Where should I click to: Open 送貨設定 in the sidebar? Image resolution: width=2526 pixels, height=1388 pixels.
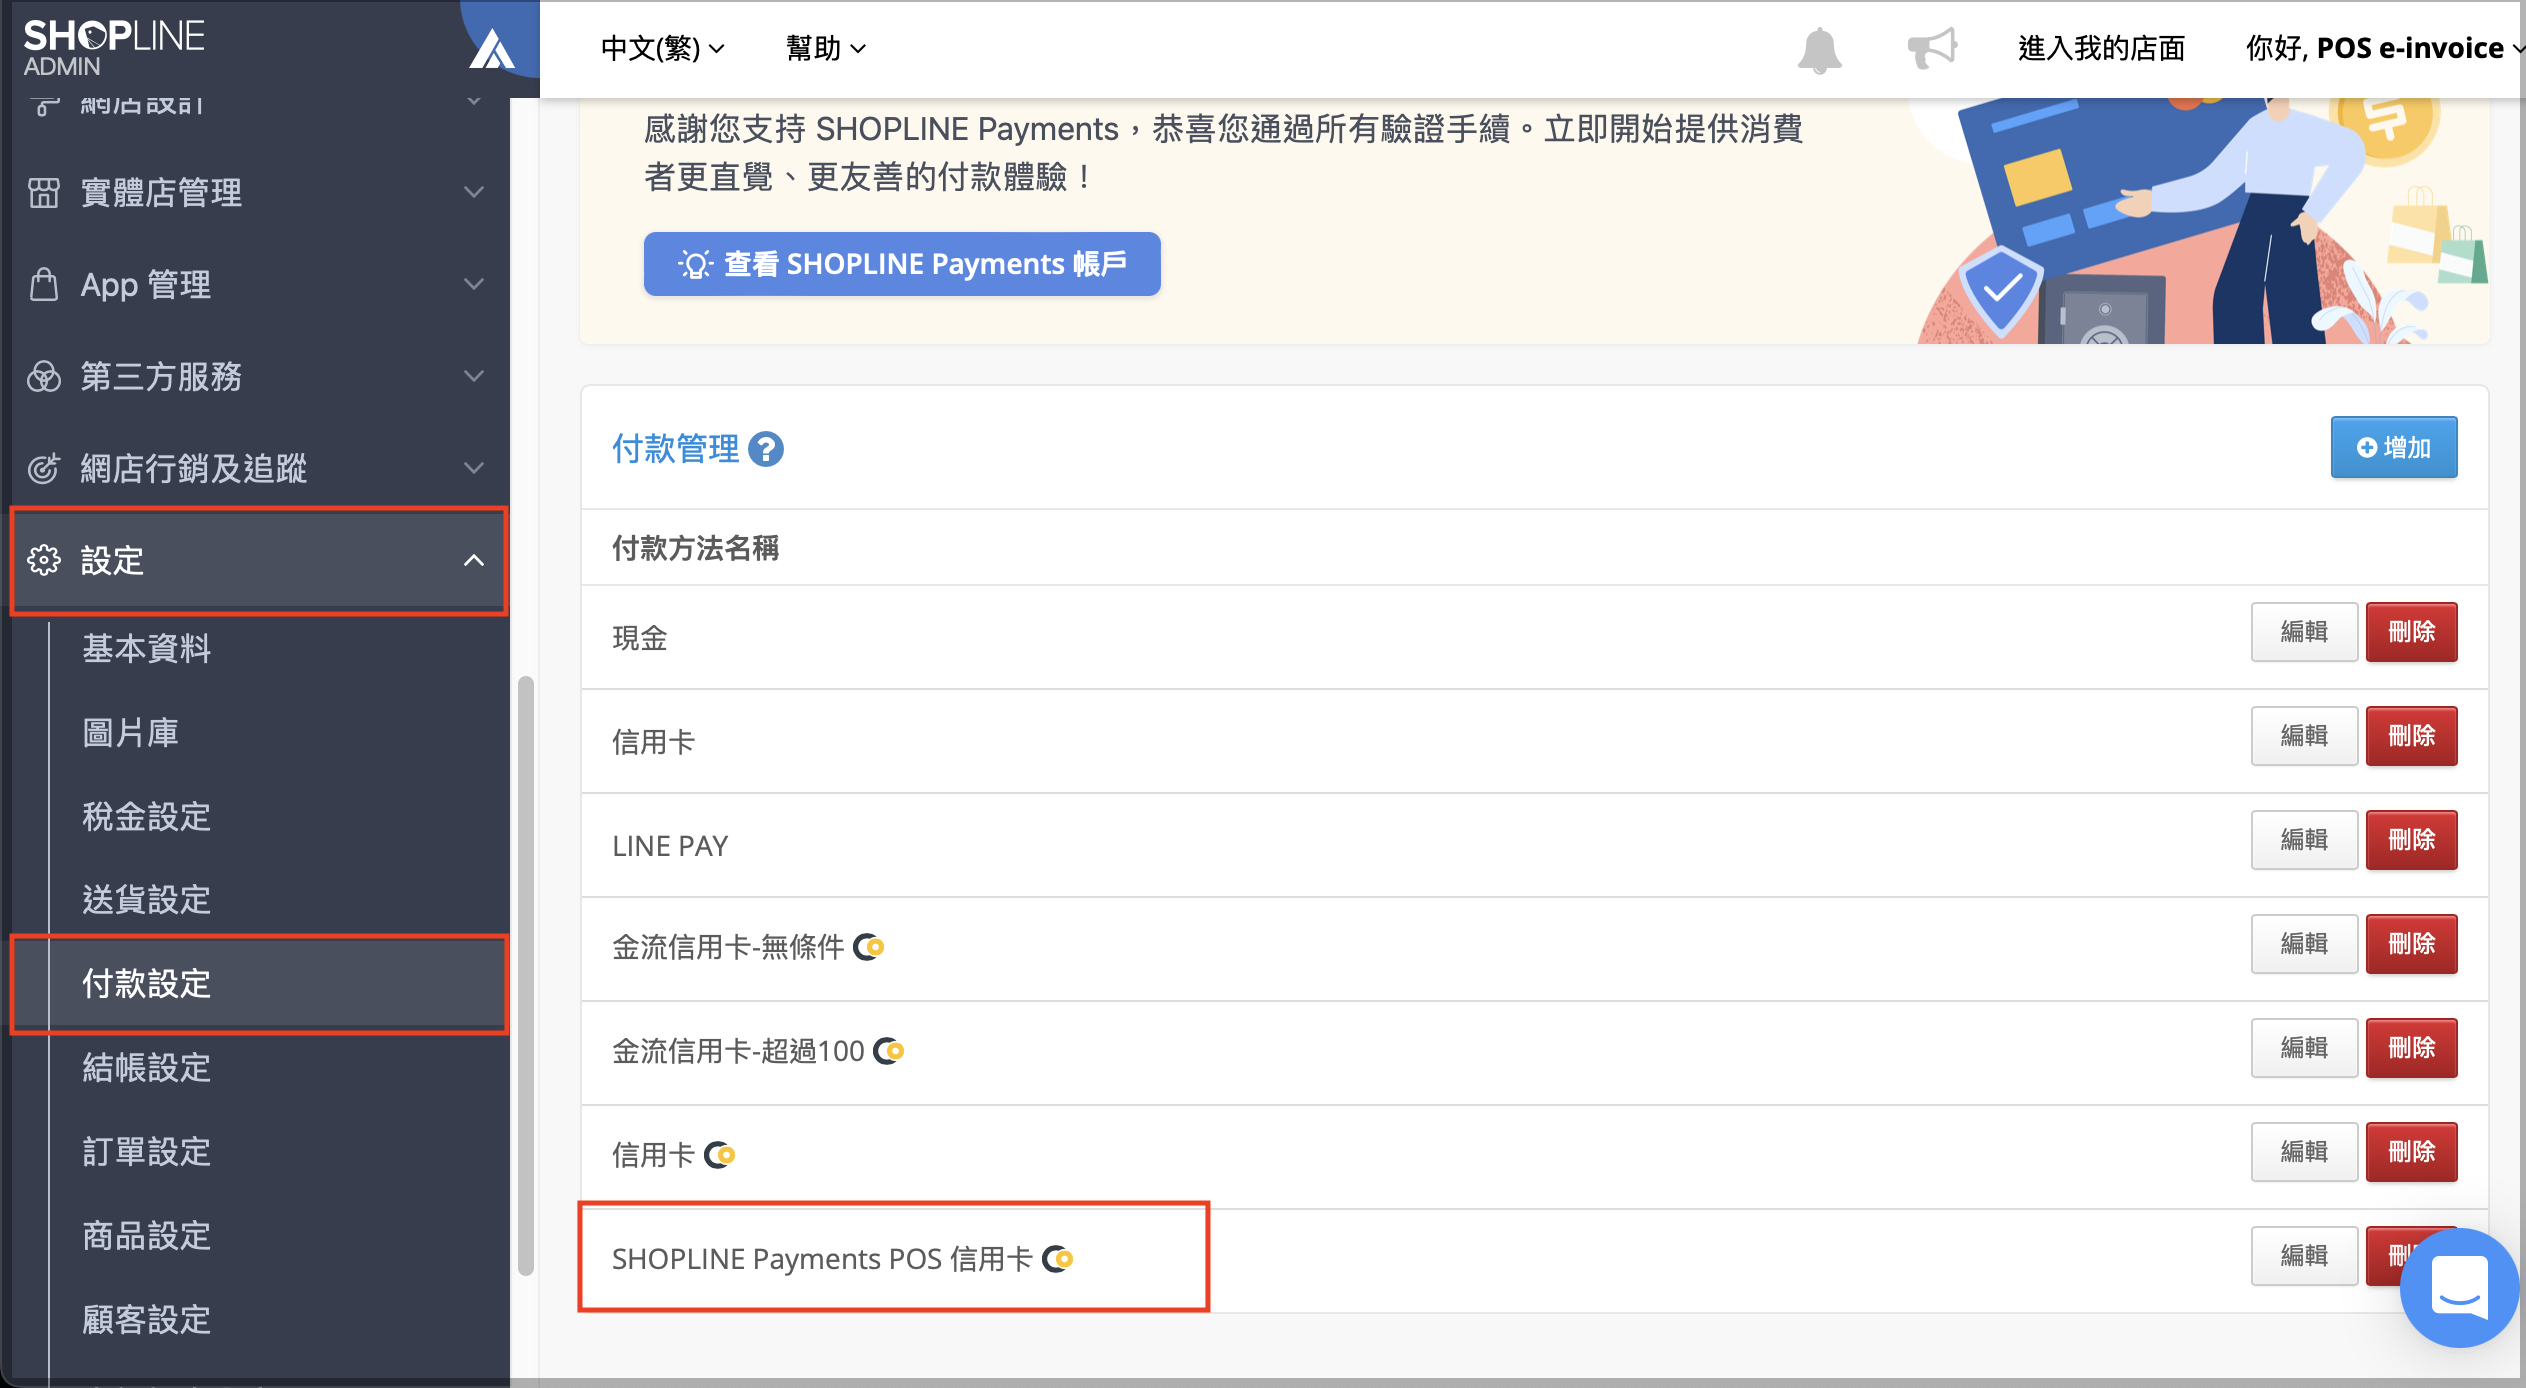pyautogui.click(x=147, y=900)
